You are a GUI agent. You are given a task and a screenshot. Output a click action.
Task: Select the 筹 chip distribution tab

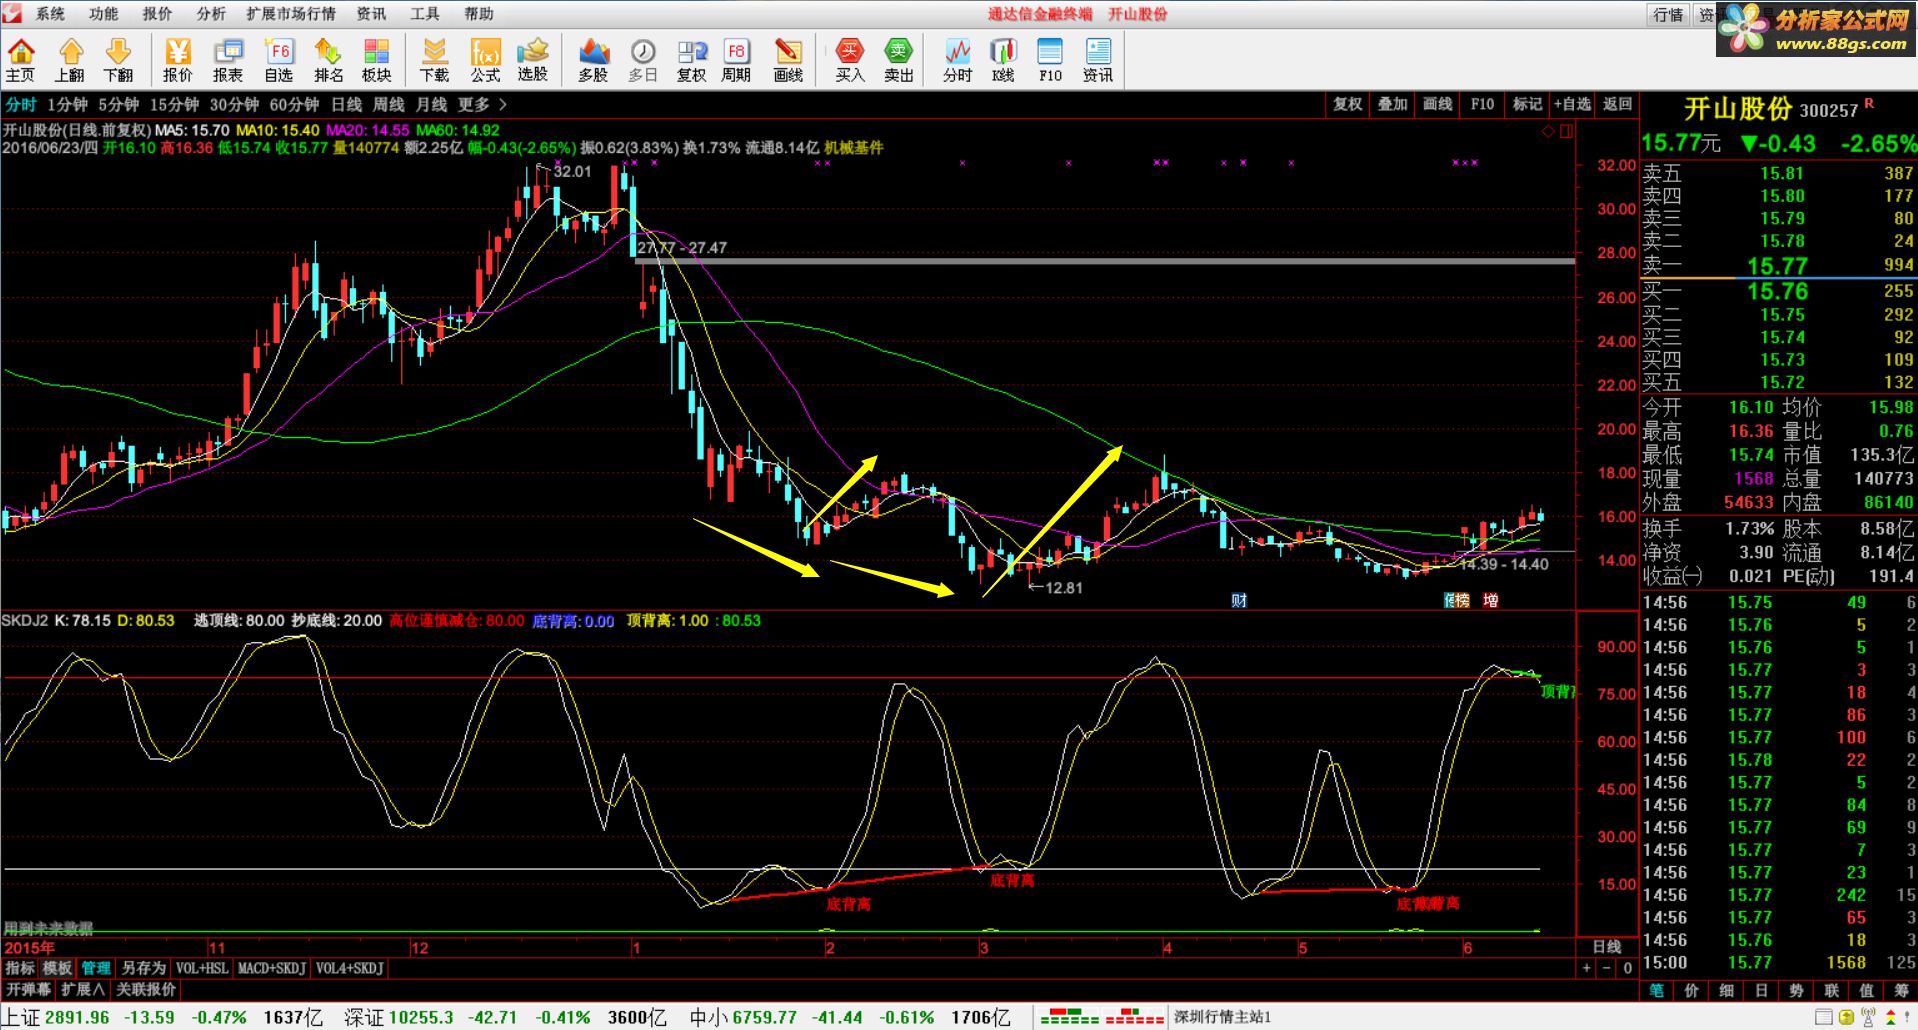[x=1901, y=990]
